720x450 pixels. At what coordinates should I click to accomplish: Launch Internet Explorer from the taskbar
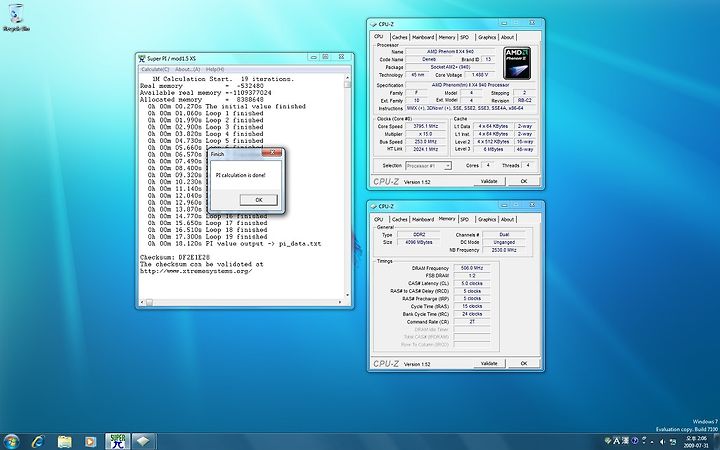pos(38,442)
